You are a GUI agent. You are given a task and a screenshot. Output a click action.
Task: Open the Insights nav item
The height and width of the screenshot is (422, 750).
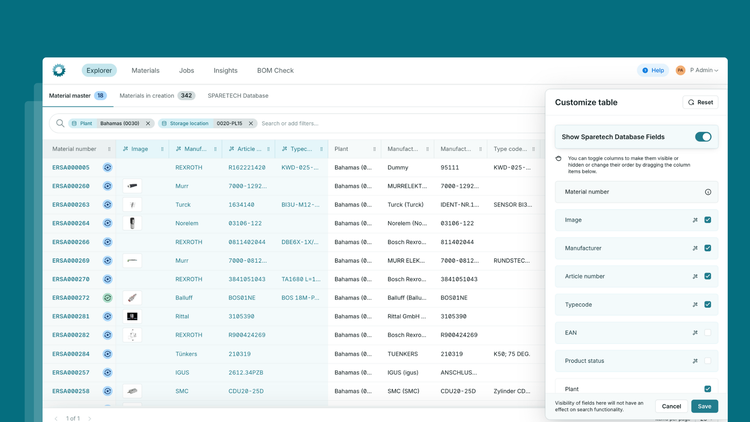click(x=225, y=70)
